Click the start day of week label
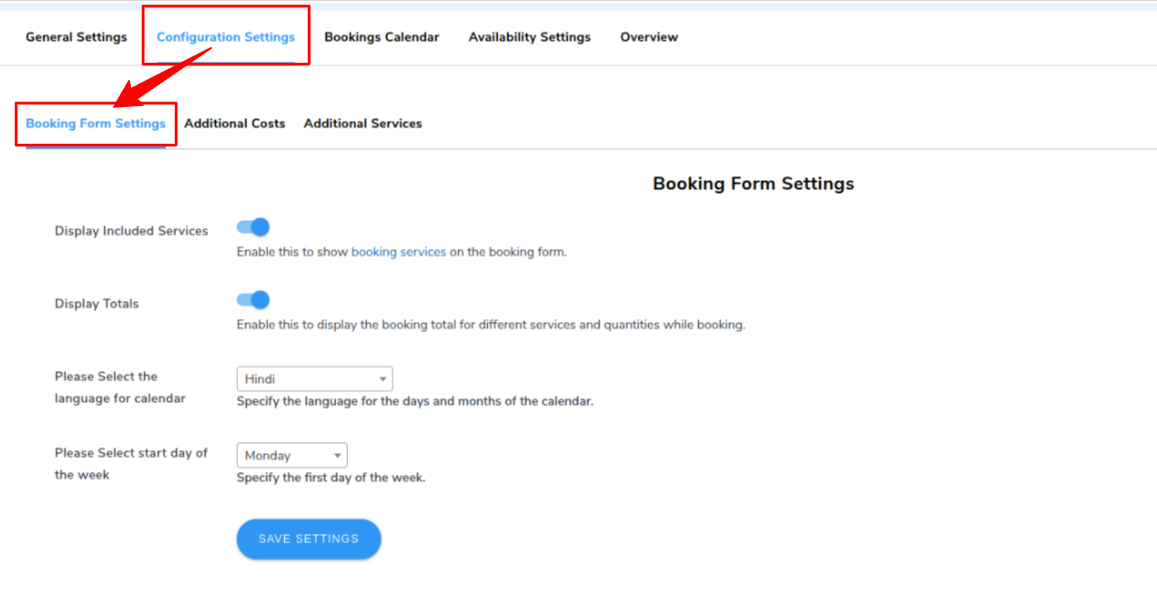The height and width of the screenshot is (616, 1157). [131, 463]
